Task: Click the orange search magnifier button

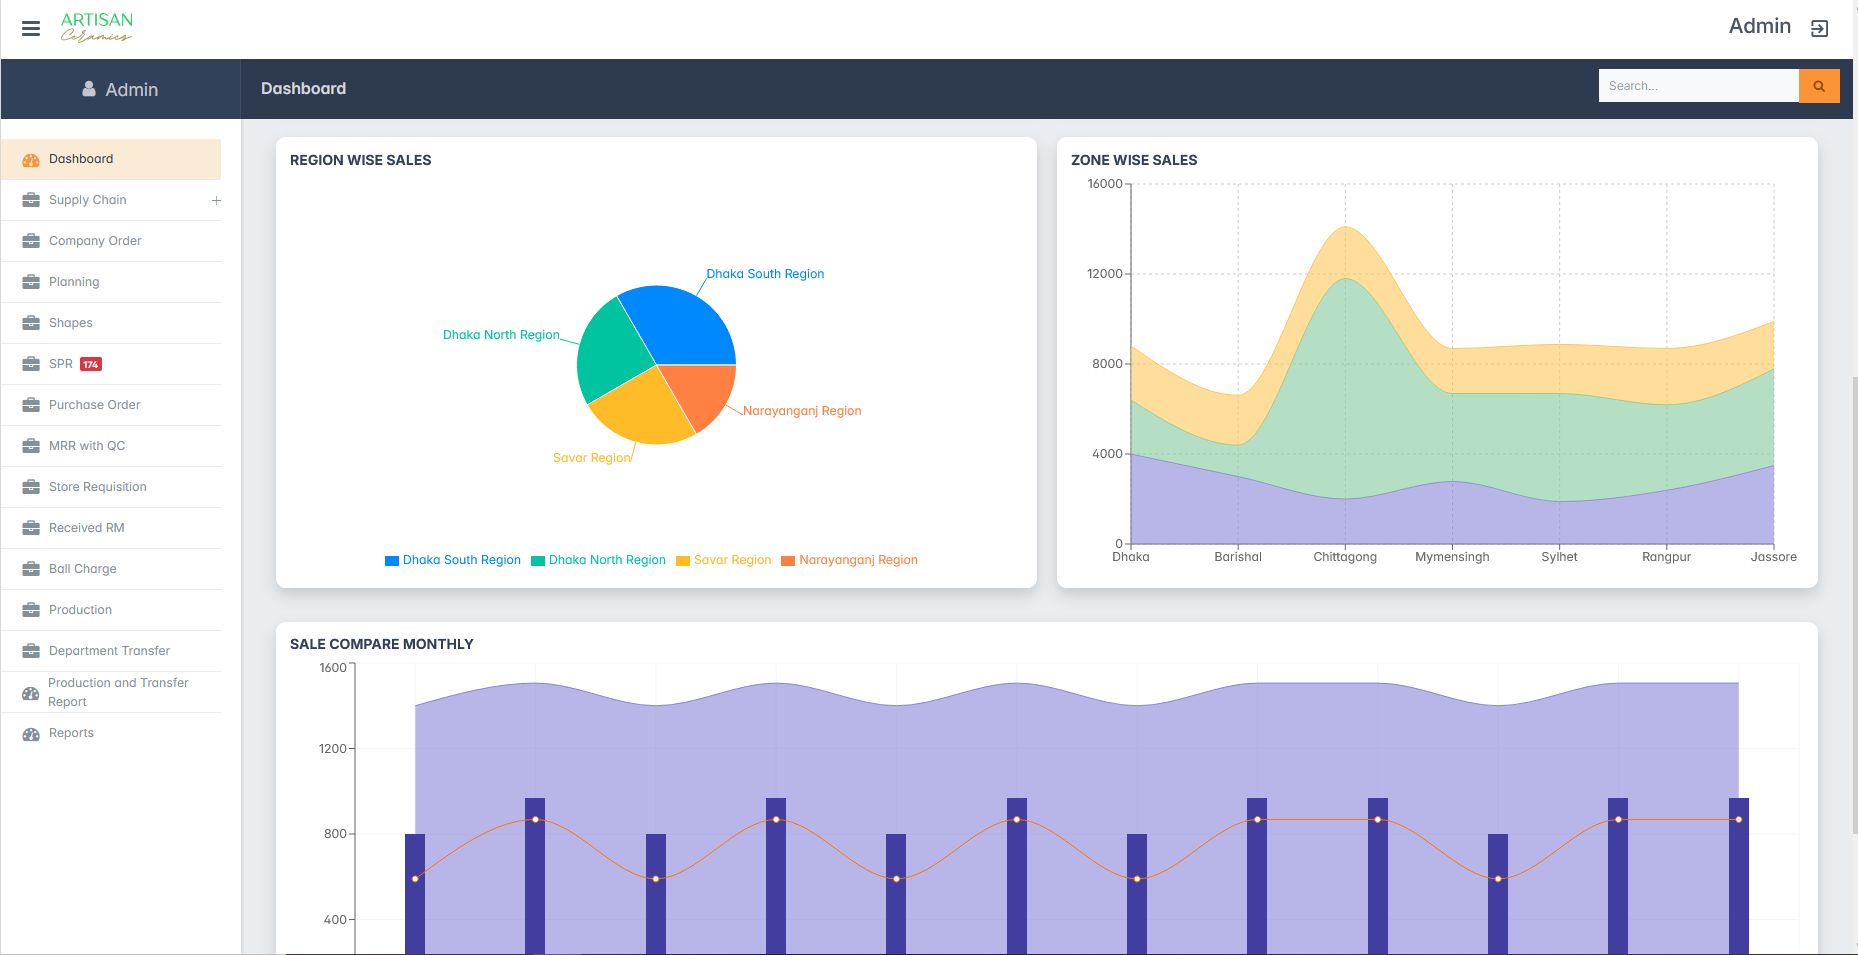Action: click(1818, 86)
